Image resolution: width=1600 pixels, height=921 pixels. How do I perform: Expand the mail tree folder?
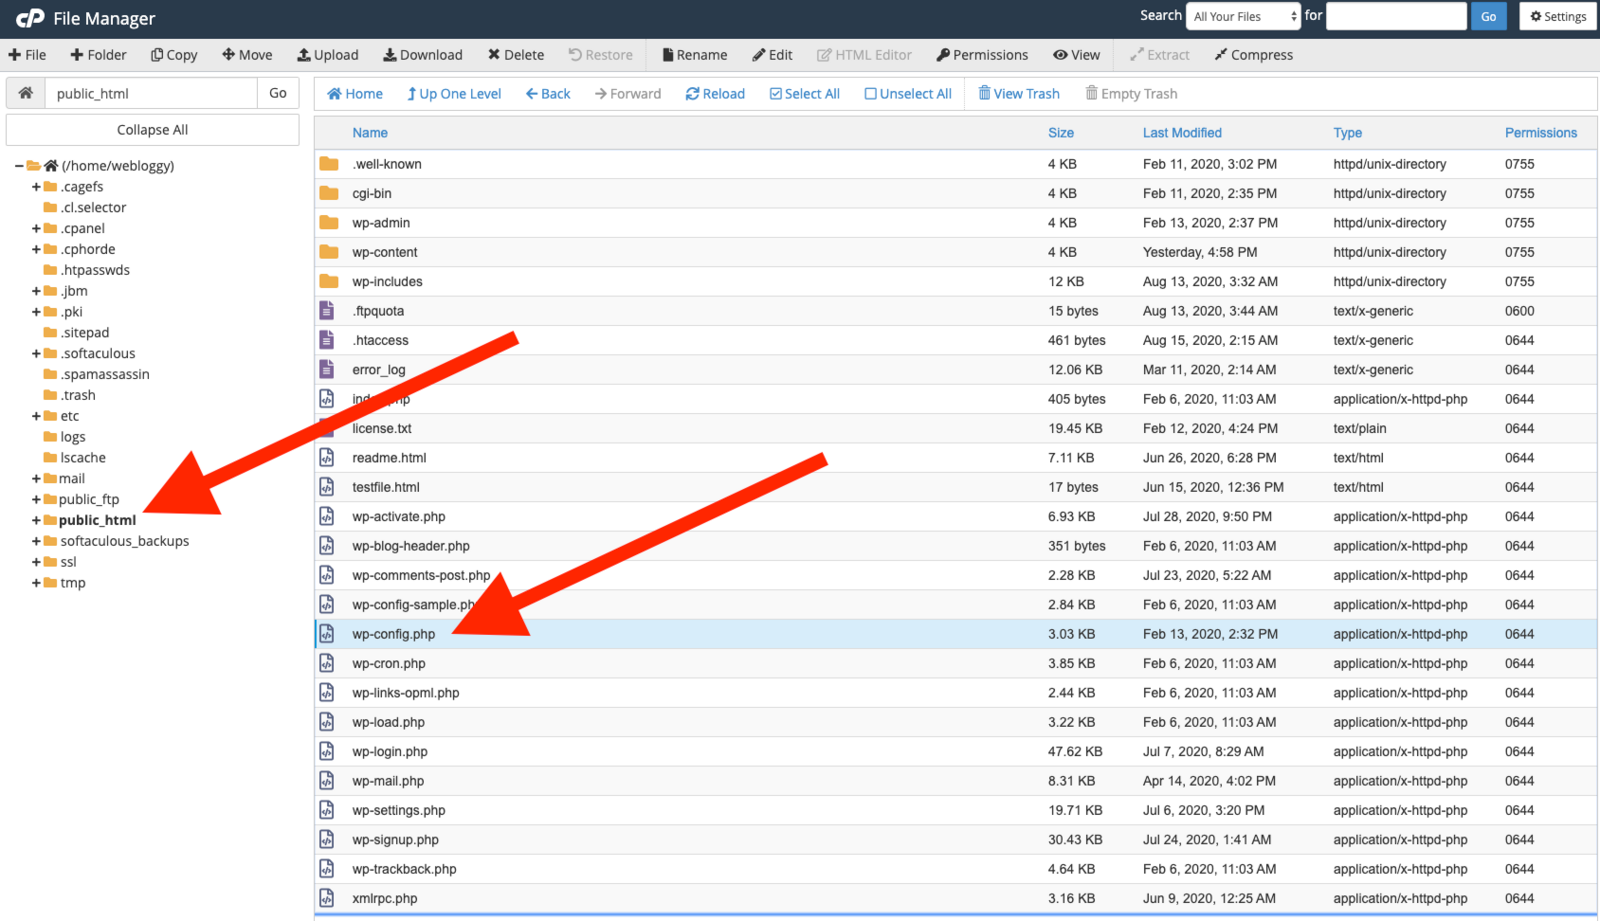(36, 479)
